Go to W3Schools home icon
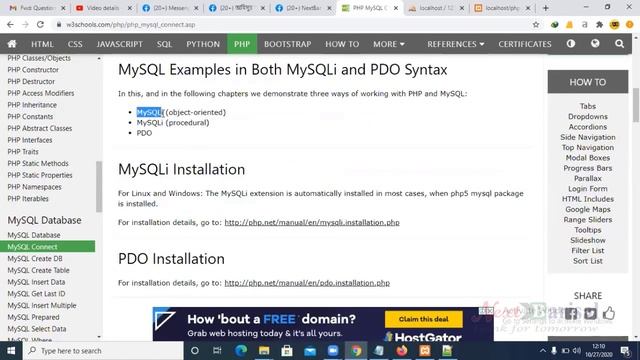Image resolution: width=640 pixels, height=360 pixels. point(12,44)
